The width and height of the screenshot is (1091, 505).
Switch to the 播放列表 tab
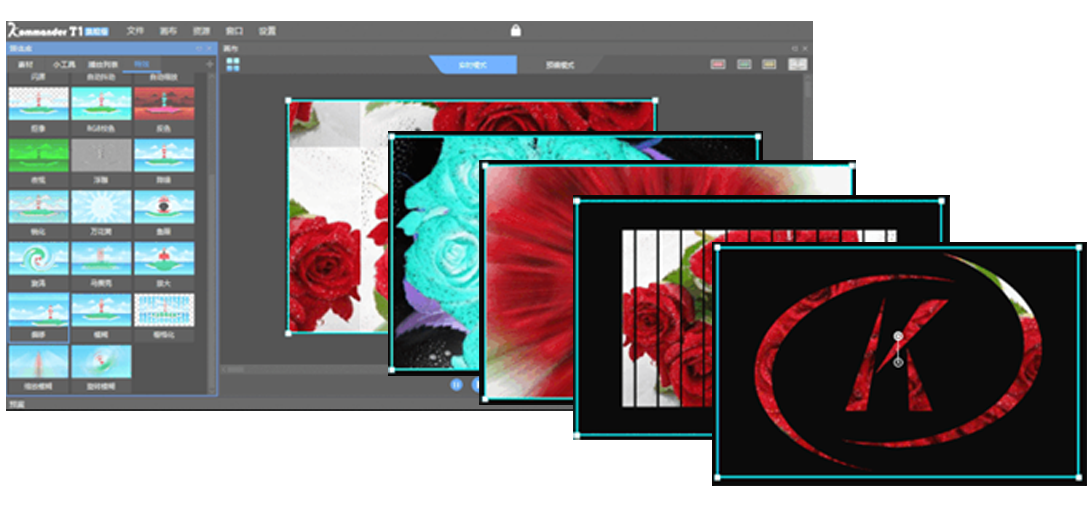click(101, 64)
